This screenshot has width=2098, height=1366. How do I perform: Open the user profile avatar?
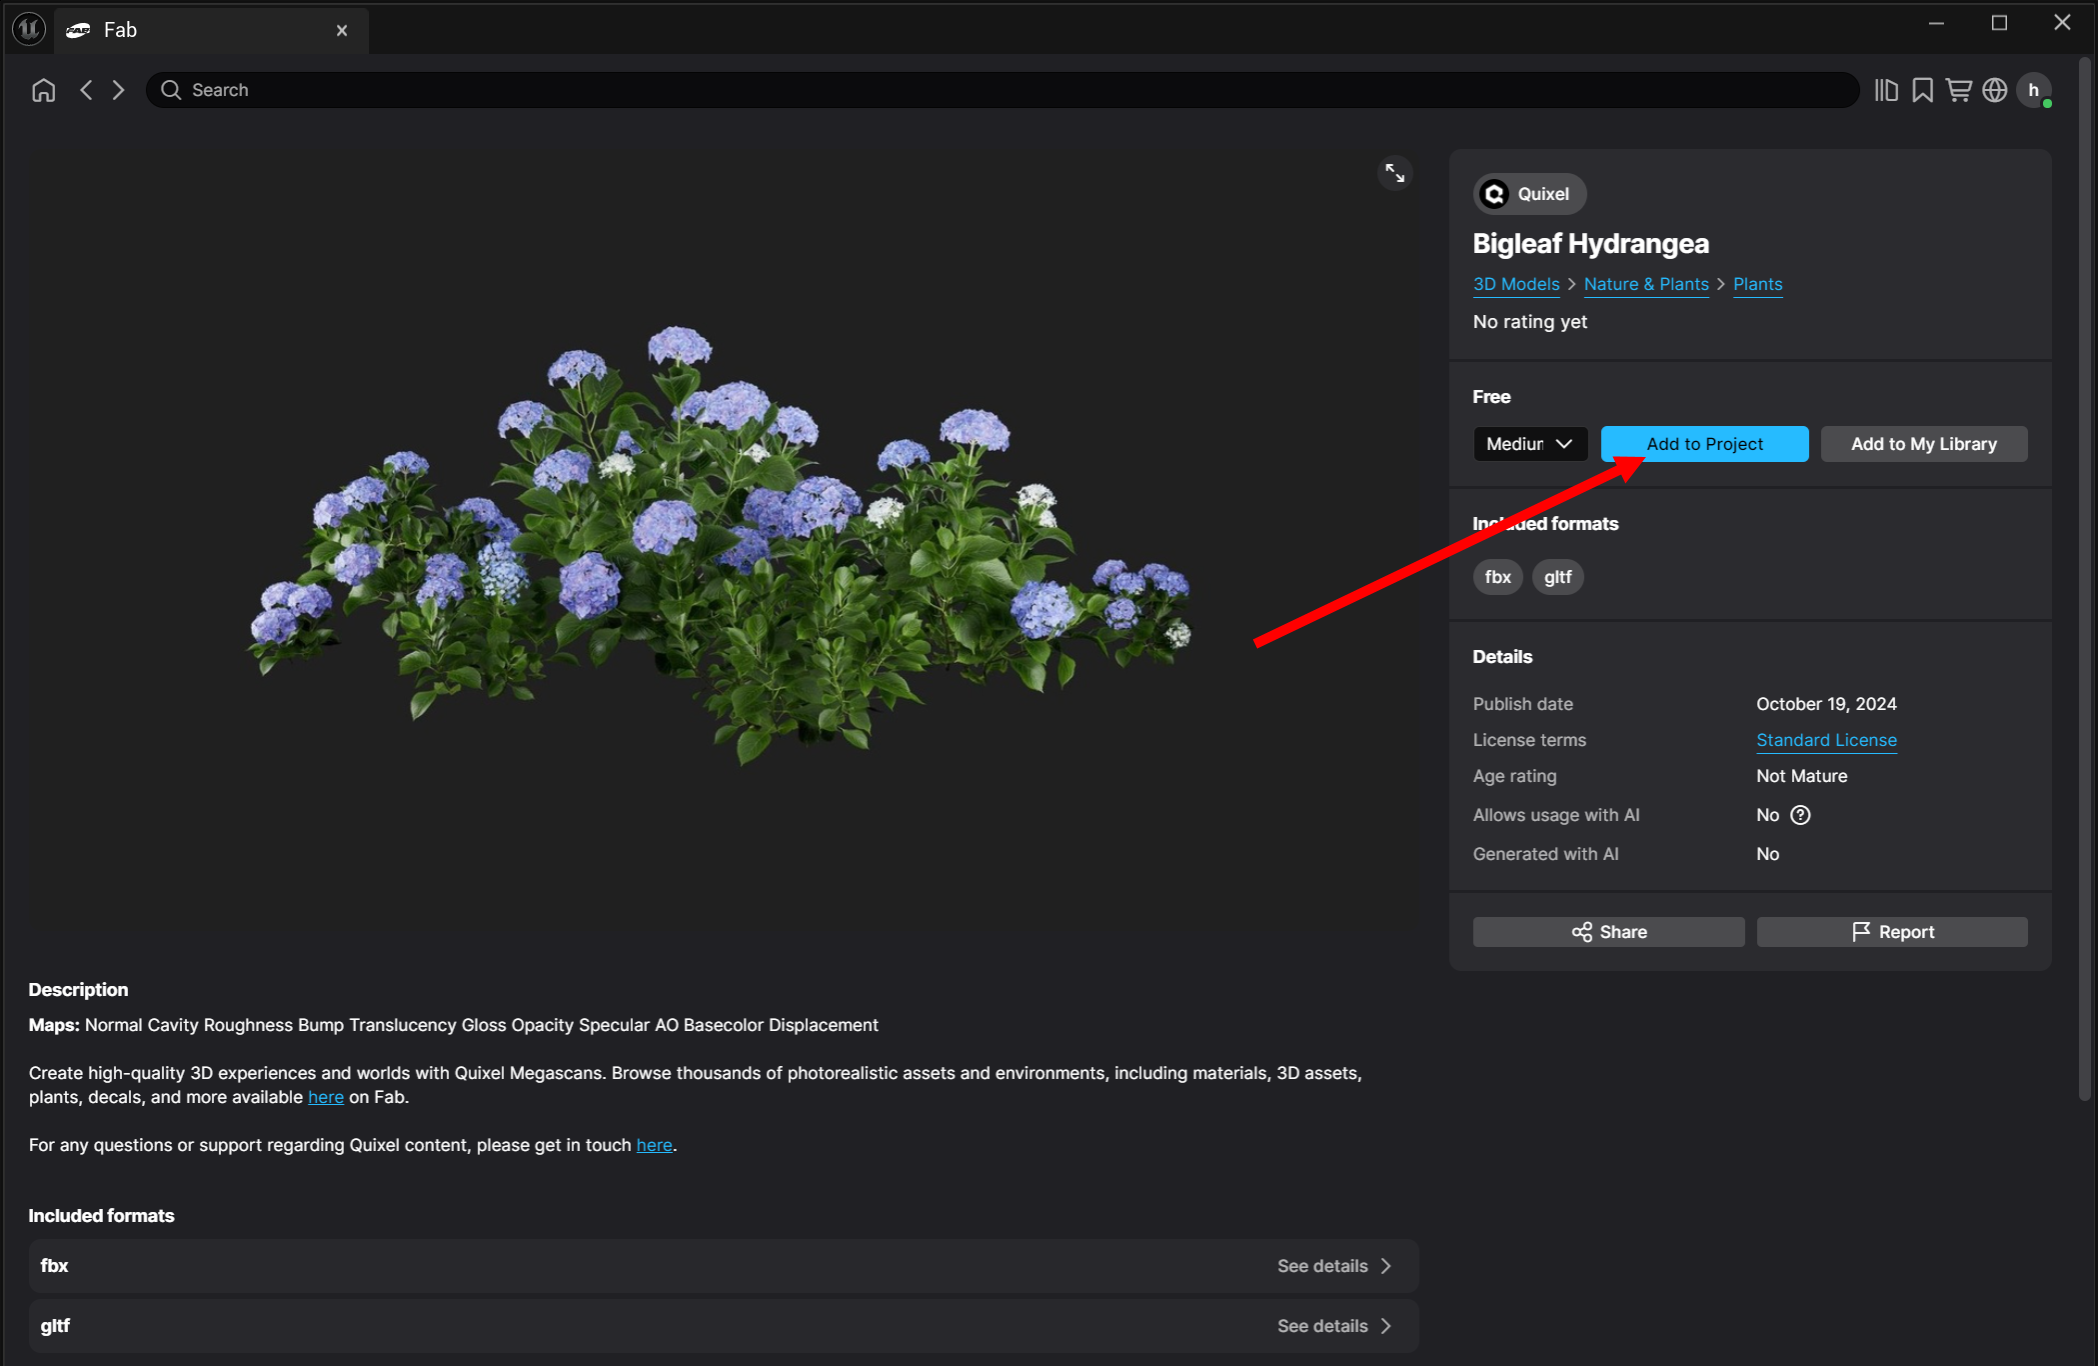[2033, 90]
